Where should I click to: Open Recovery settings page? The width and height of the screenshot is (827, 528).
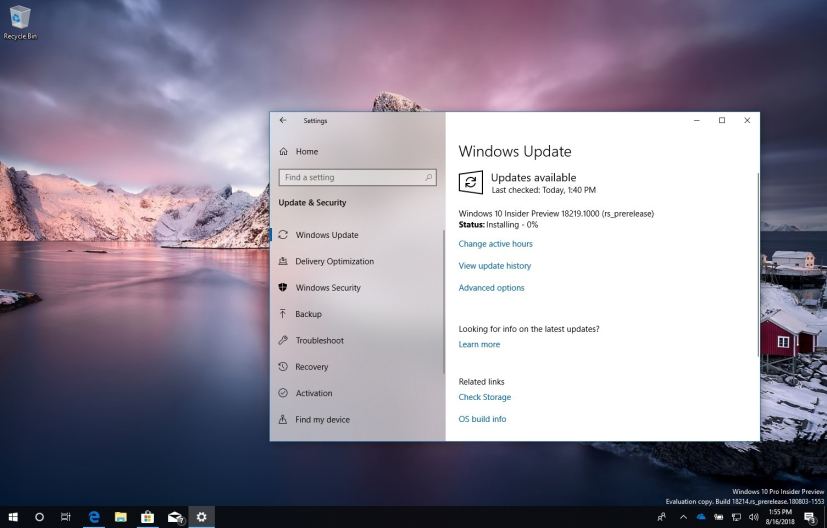(312, 367)
